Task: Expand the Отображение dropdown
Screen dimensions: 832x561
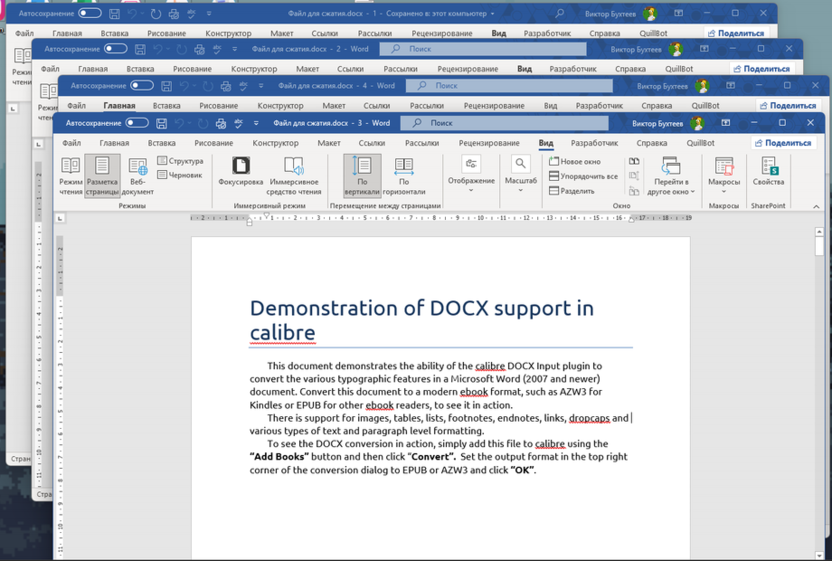Action: 471,174
